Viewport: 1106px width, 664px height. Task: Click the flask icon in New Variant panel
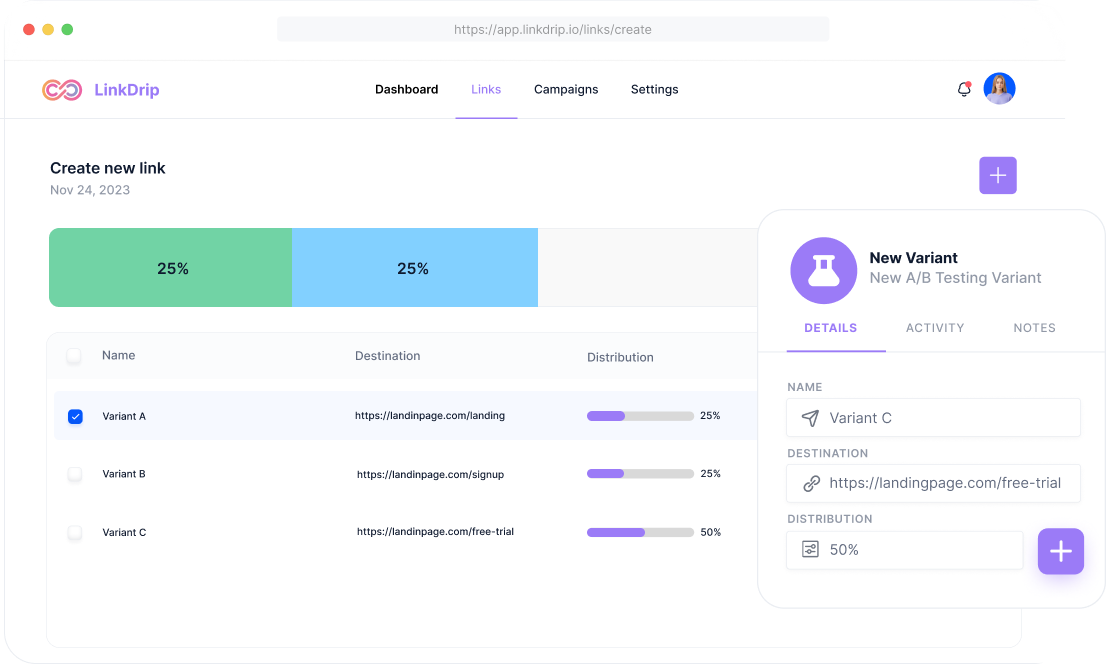click(x=823, y=270)
